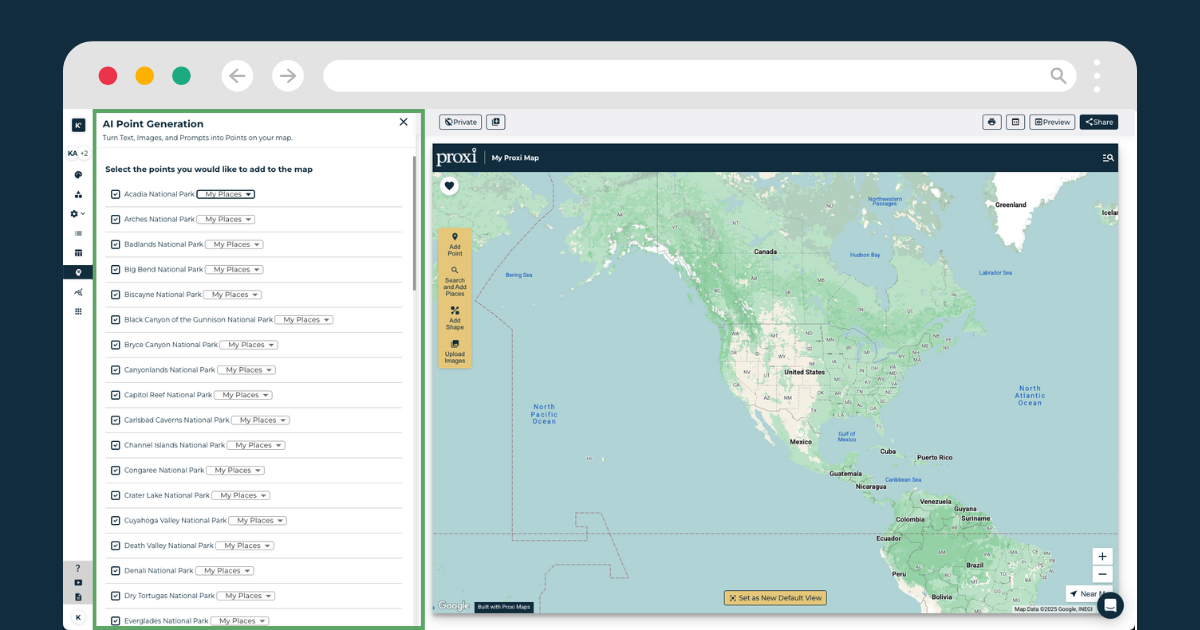Open the KA +2 collaborators avatars
Viewport: 1200px width, 630px height.
pyautogui.click(x=78, y=154)
